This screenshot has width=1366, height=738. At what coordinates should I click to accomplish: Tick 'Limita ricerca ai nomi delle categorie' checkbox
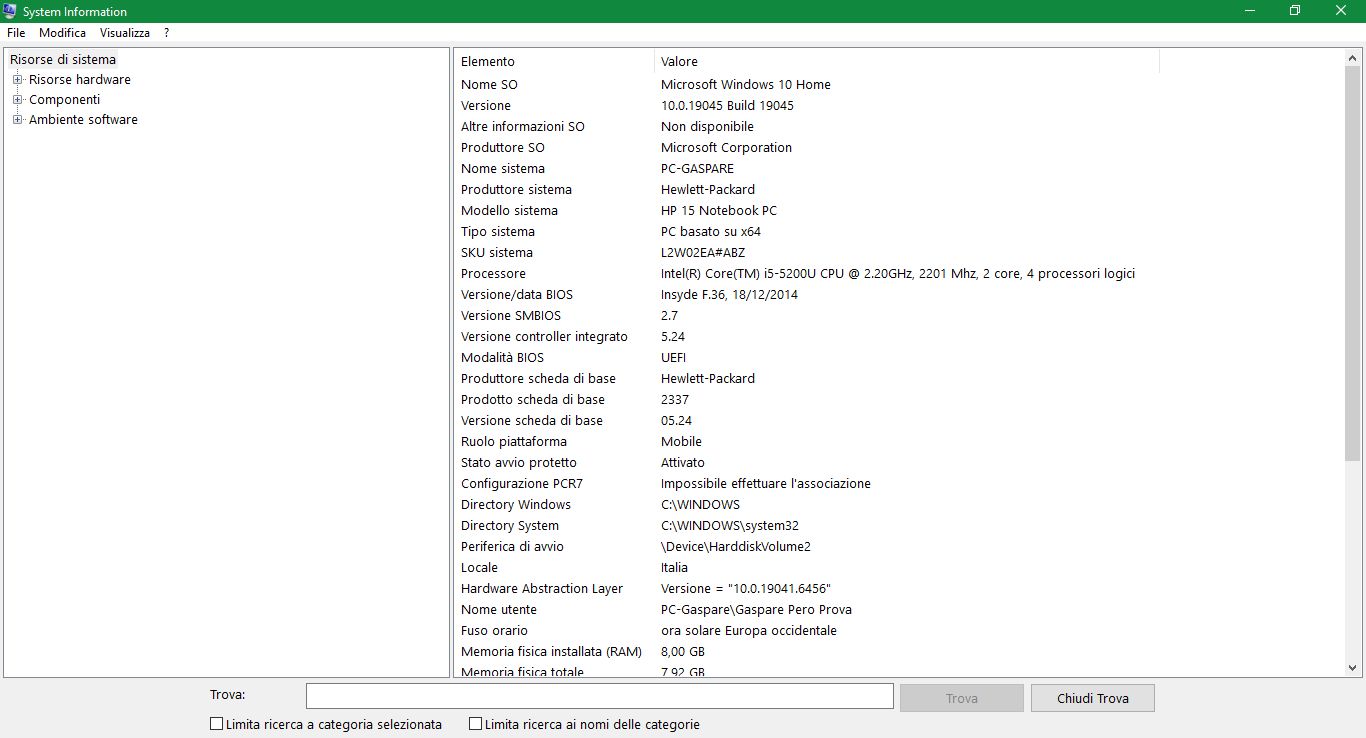(x=475, y=724)
